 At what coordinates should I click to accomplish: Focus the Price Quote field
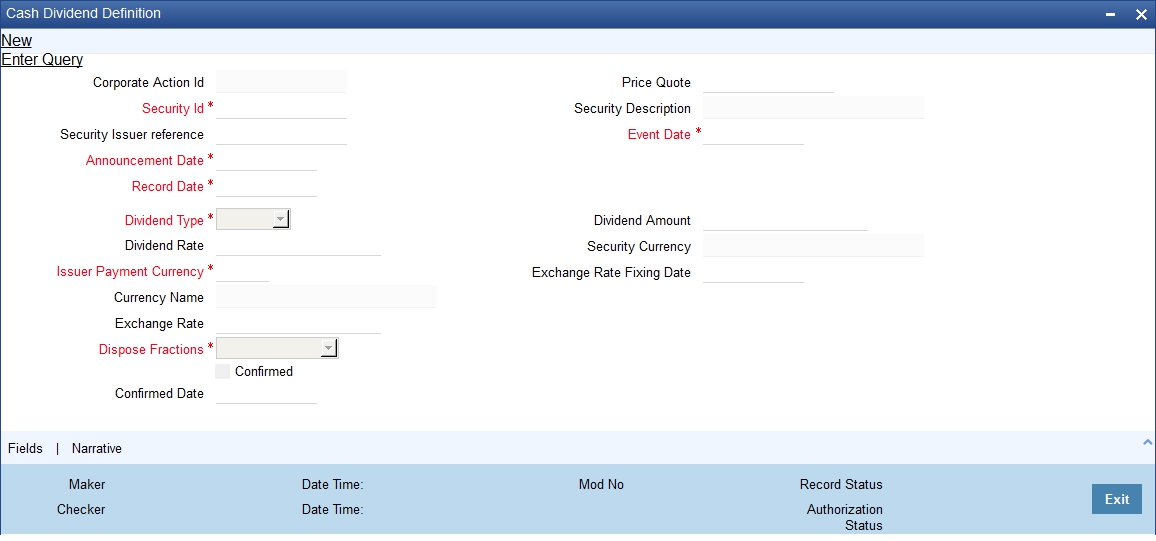pyautogui.click(x=767, y=82)
